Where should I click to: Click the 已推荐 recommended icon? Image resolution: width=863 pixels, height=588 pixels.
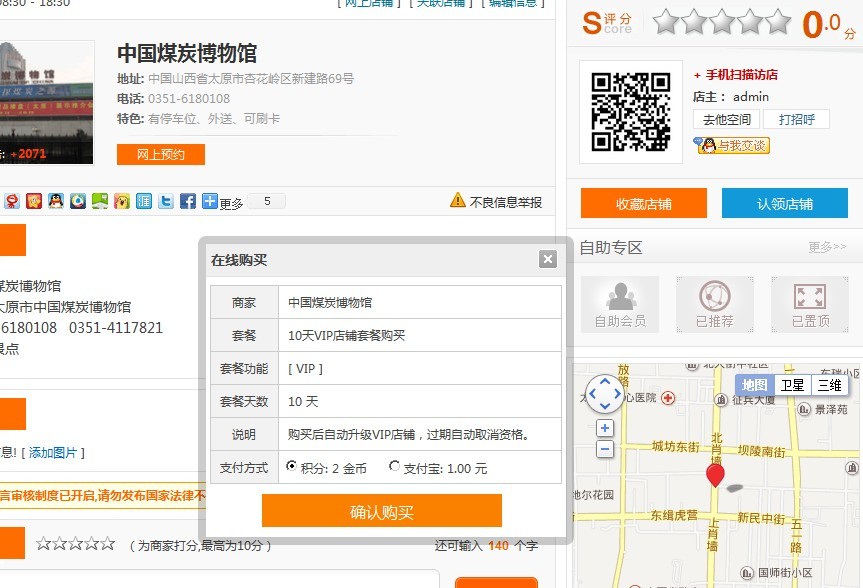(x=714, y=304)
